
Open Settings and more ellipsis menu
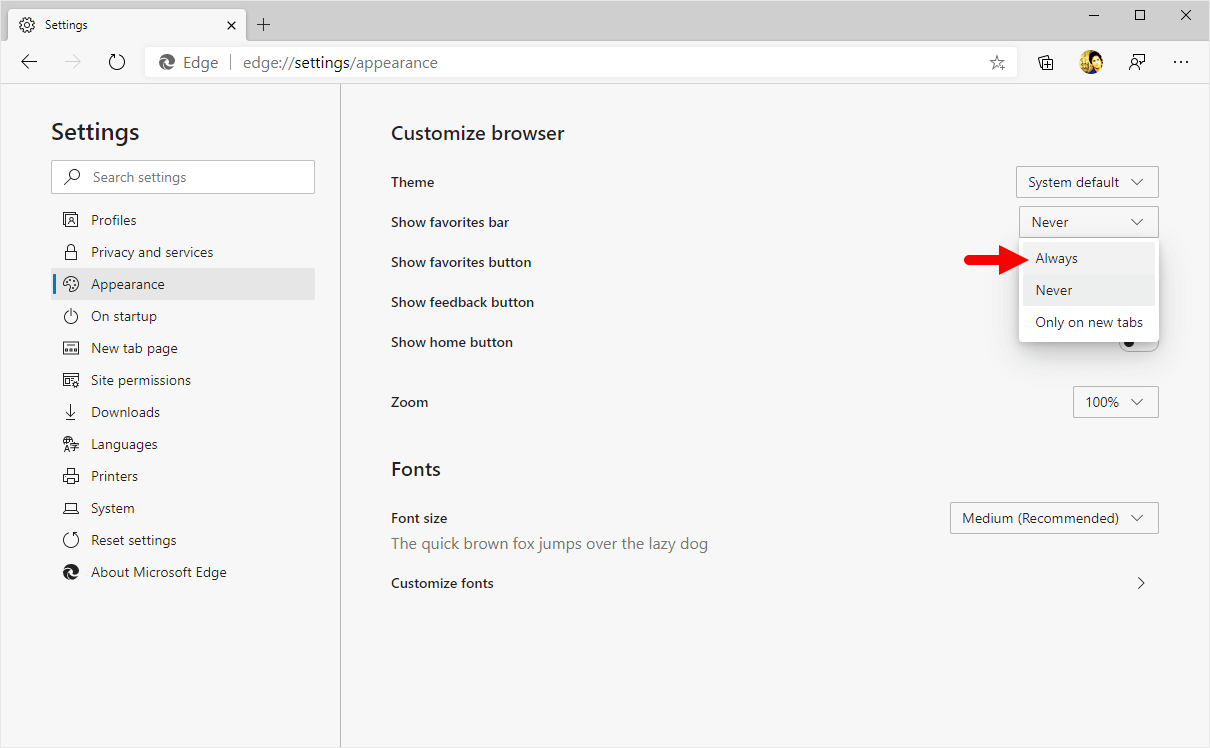[1181, 62]
